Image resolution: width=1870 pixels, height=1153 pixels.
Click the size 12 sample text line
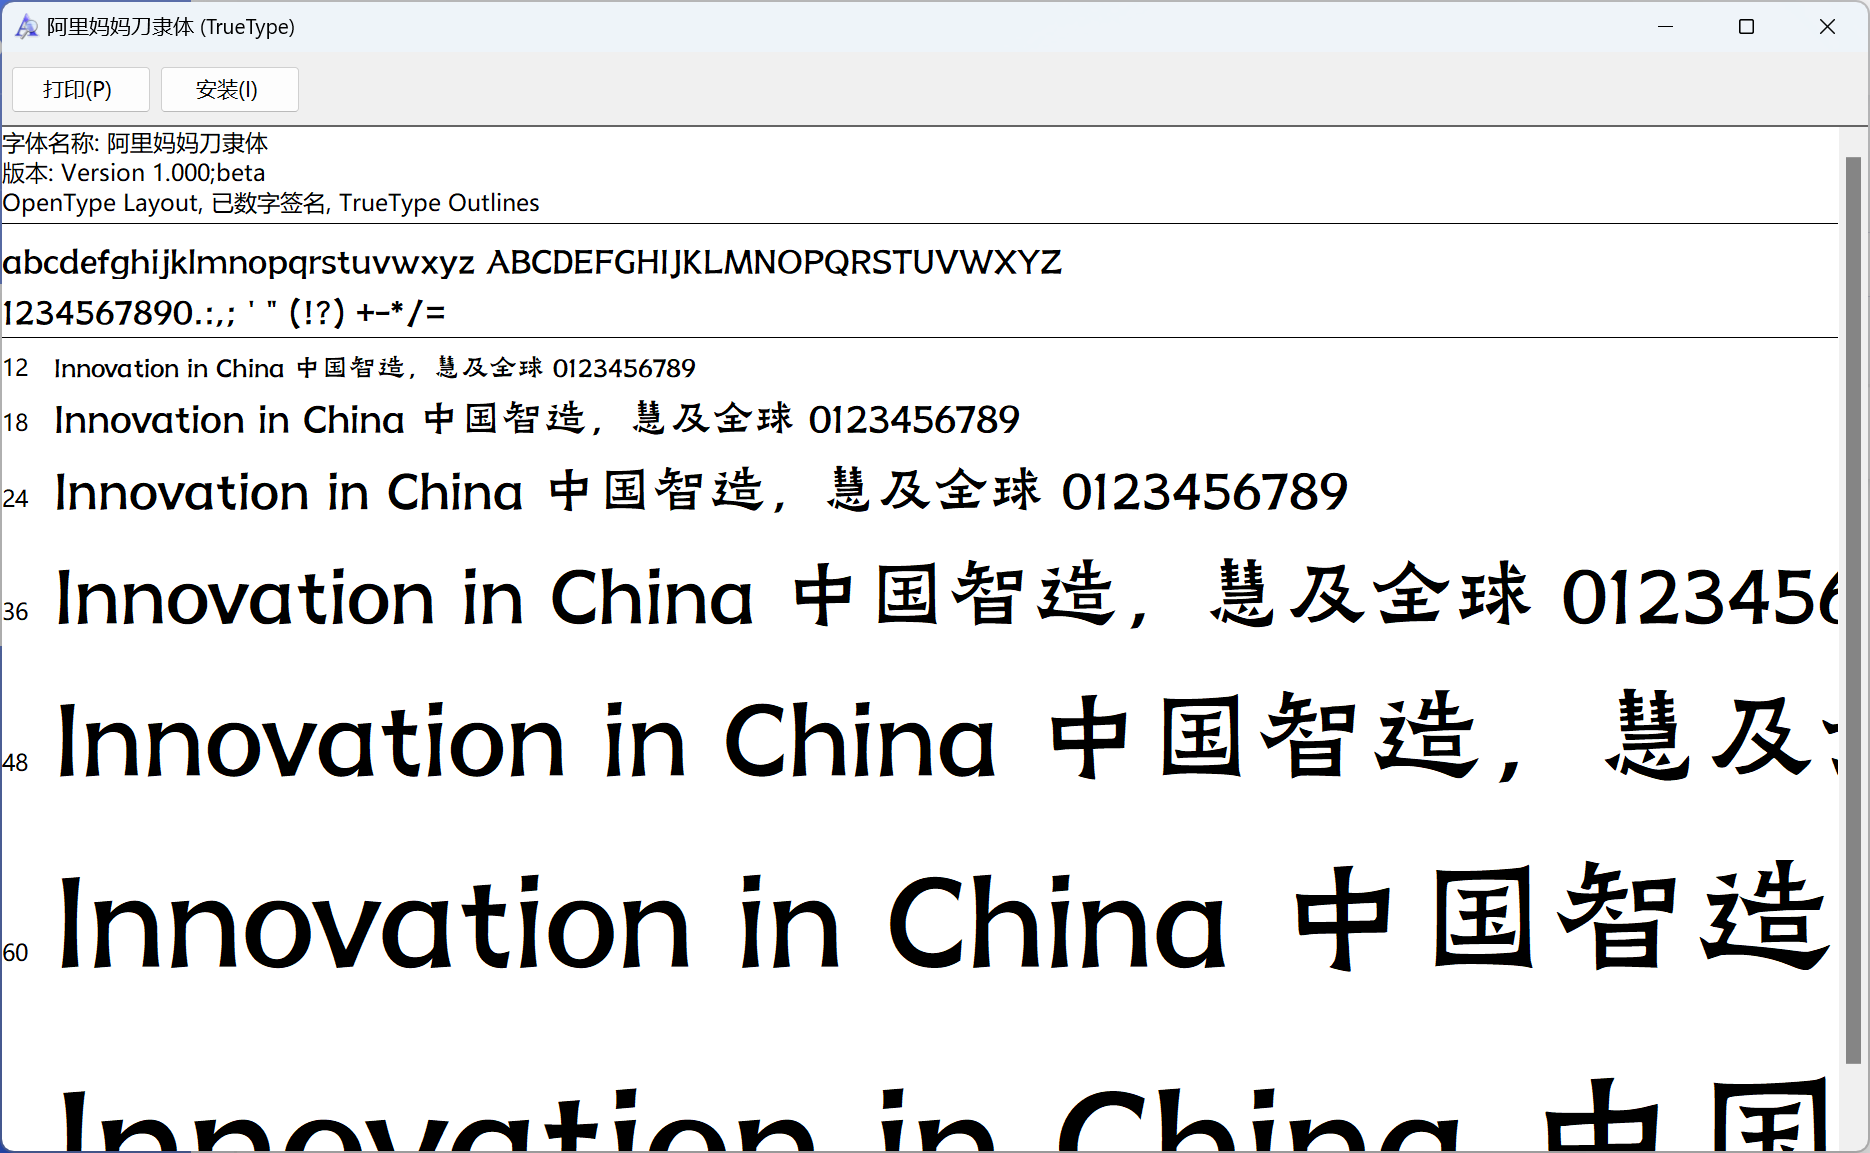[x=375, y=368]
